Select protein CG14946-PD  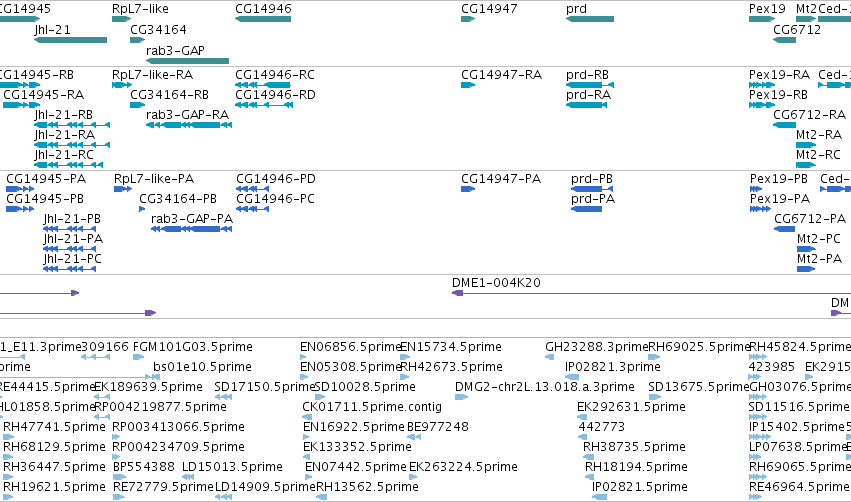tap(252, 189)
